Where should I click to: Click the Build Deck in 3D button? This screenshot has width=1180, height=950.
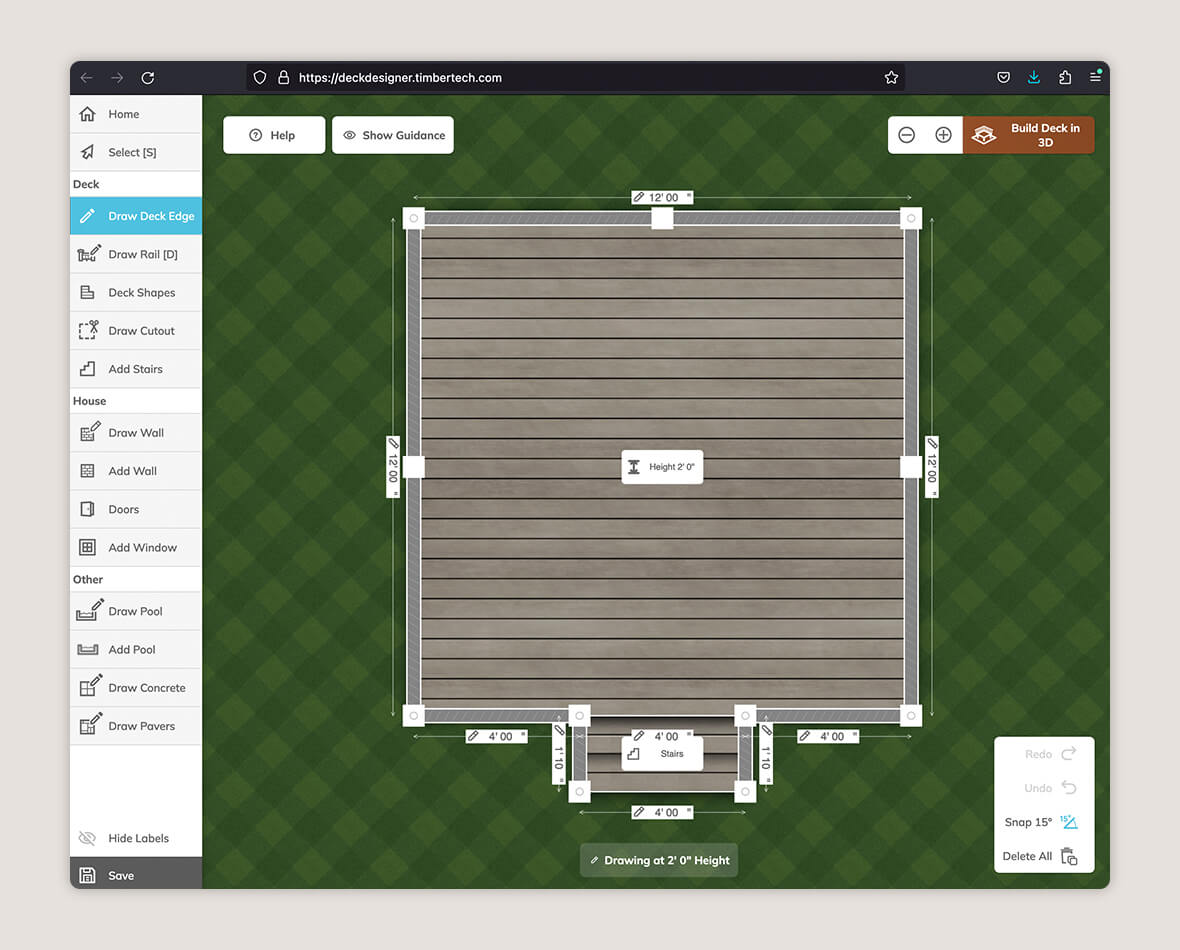tap(1029, 134)
